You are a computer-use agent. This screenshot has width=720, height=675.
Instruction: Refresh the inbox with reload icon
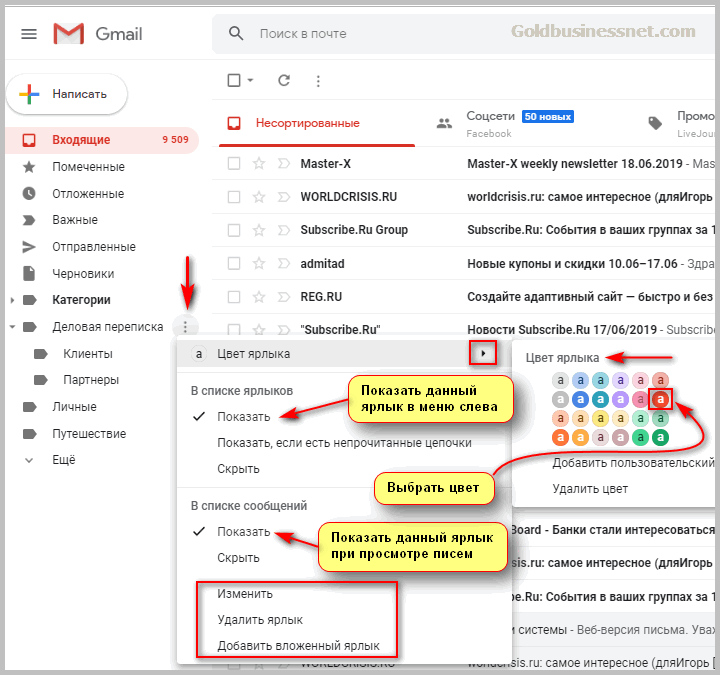click(x=284, y=80)
